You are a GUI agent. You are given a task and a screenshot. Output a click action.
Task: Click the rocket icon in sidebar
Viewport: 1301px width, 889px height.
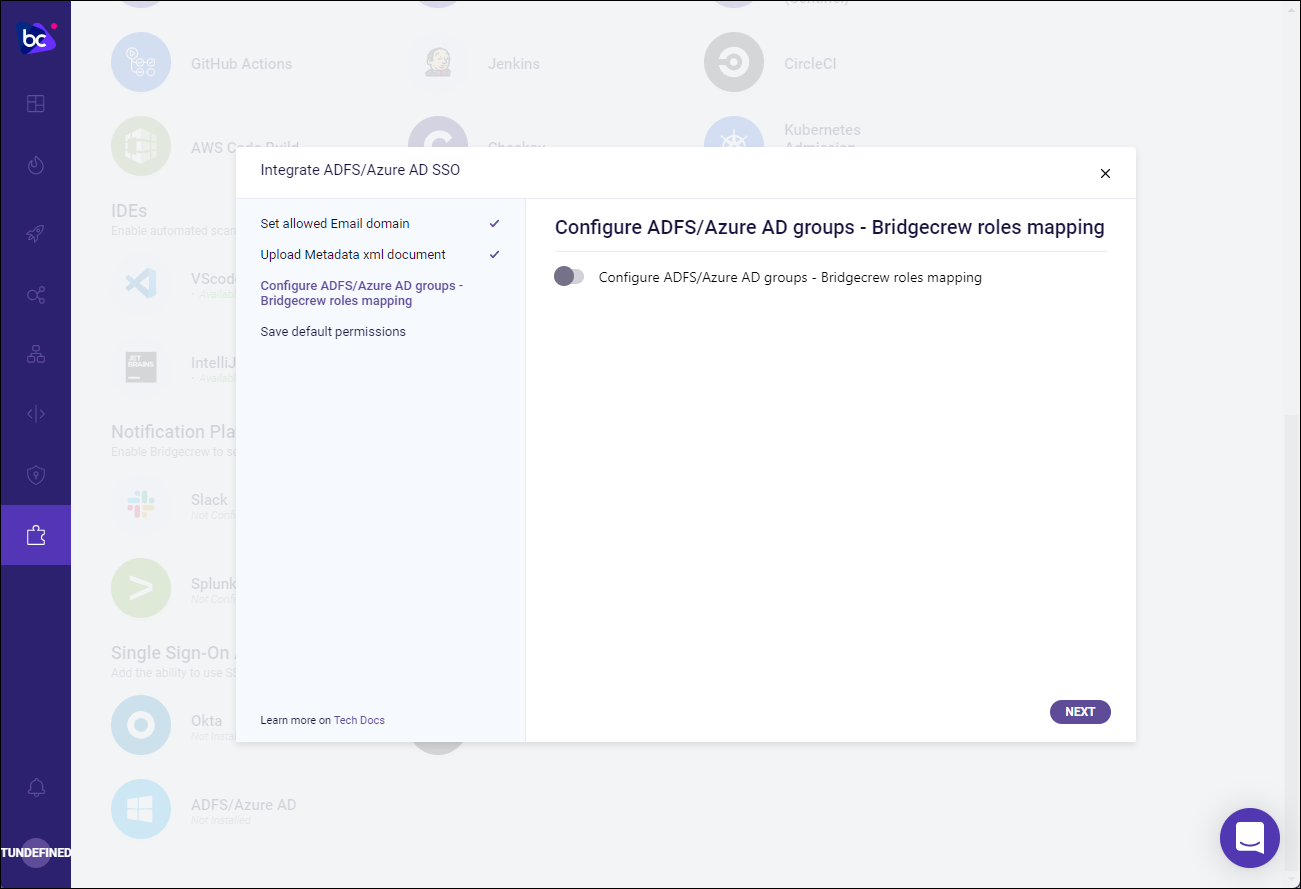pos(36,234)
